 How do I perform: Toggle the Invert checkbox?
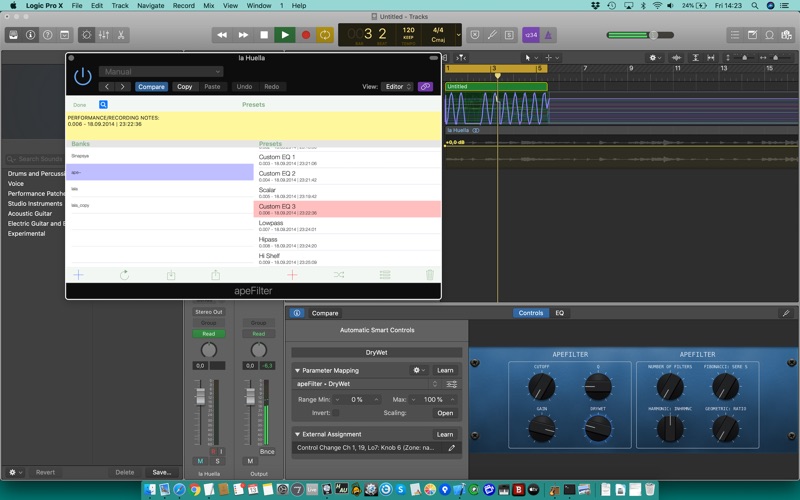[335, 413]
